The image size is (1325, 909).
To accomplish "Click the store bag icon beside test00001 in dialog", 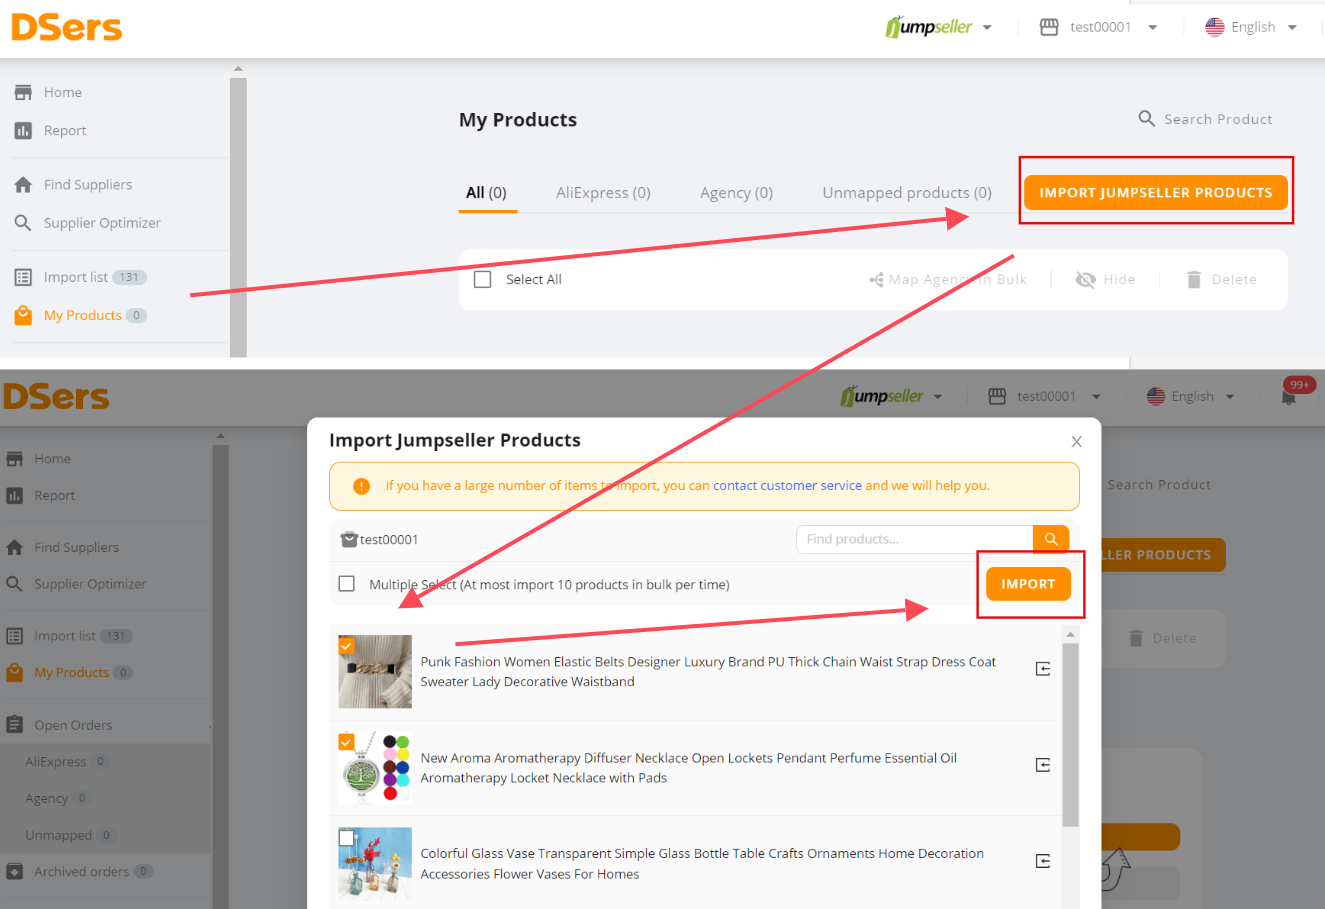I will click(349, 539).
